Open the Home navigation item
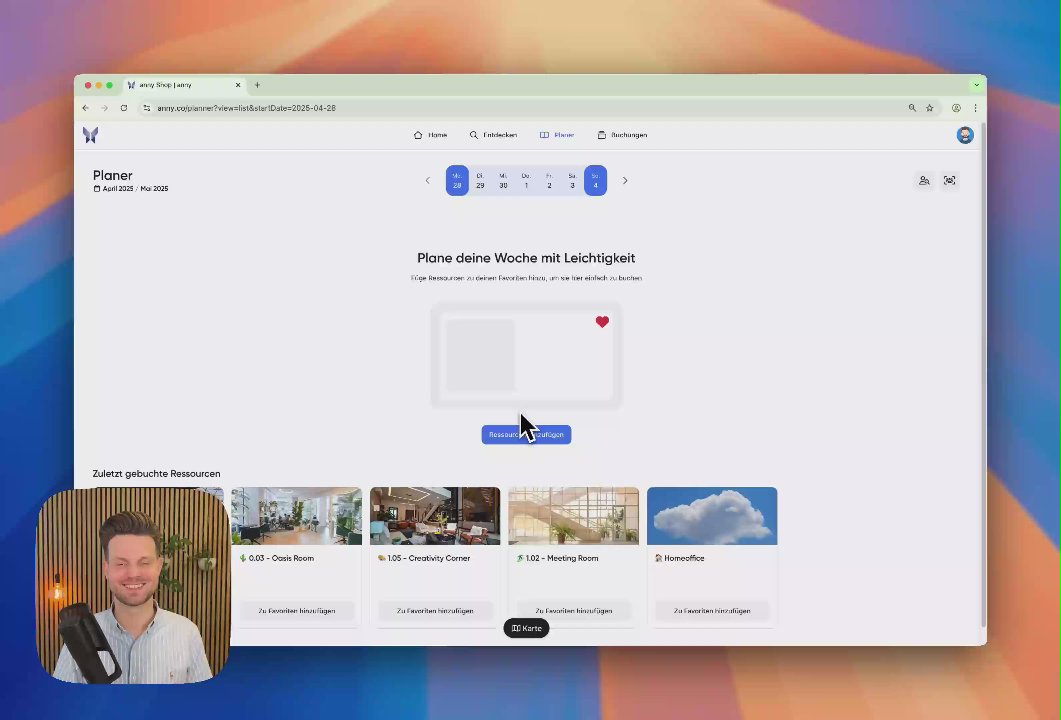Screen dimensions: 1061x720 430,135
